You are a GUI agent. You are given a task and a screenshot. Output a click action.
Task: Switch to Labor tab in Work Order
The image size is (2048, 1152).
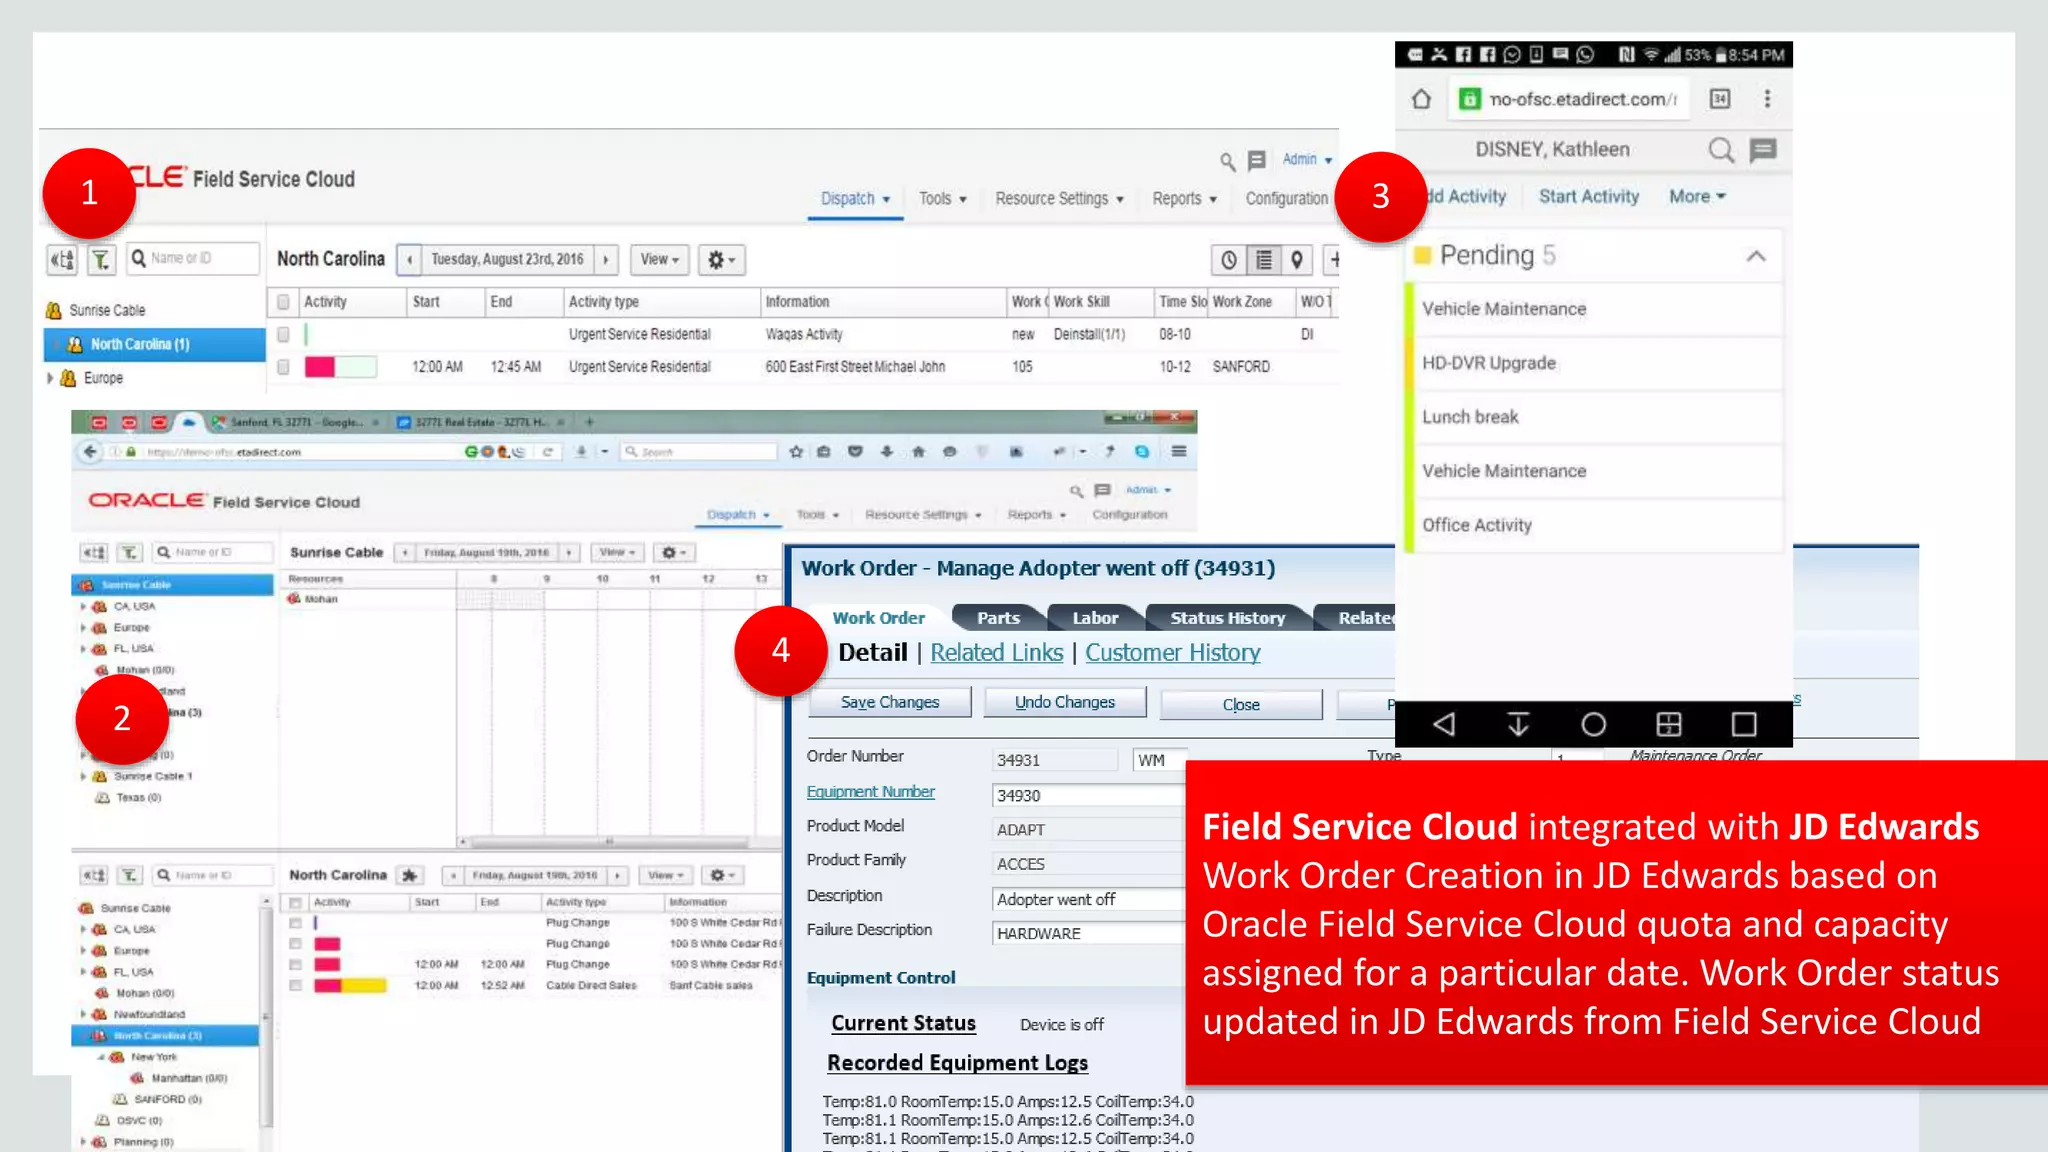[x=1095, y=618]
